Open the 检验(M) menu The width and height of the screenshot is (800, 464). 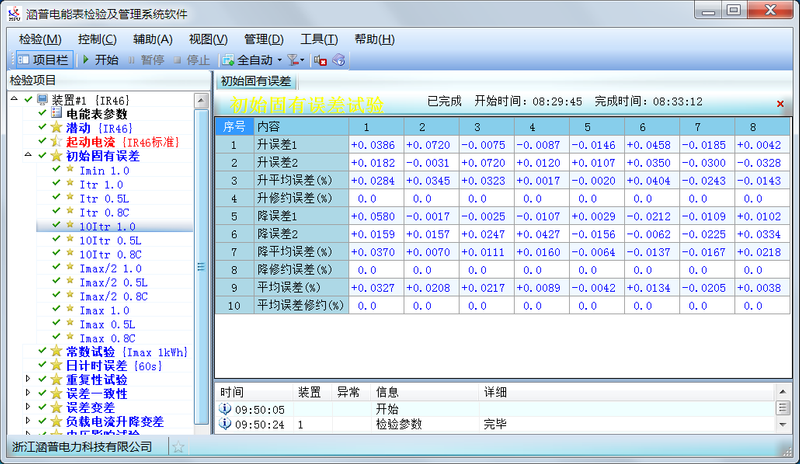[x=38, y=39]
